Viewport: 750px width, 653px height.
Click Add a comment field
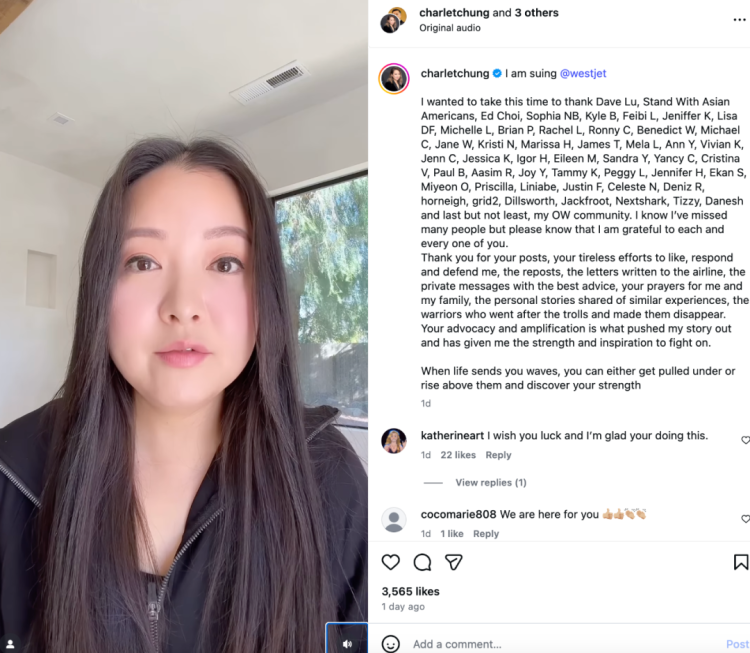tap(564, 644)
